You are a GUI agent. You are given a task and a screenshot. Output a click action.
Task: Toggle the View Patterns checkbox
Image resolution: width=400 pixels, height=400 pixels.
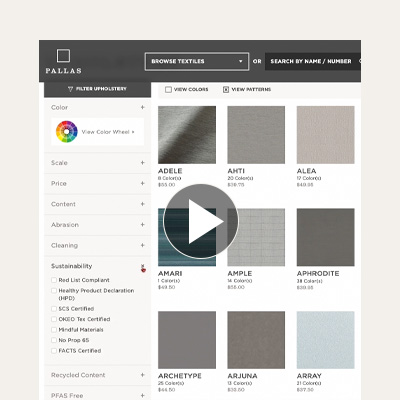(226, 89)
